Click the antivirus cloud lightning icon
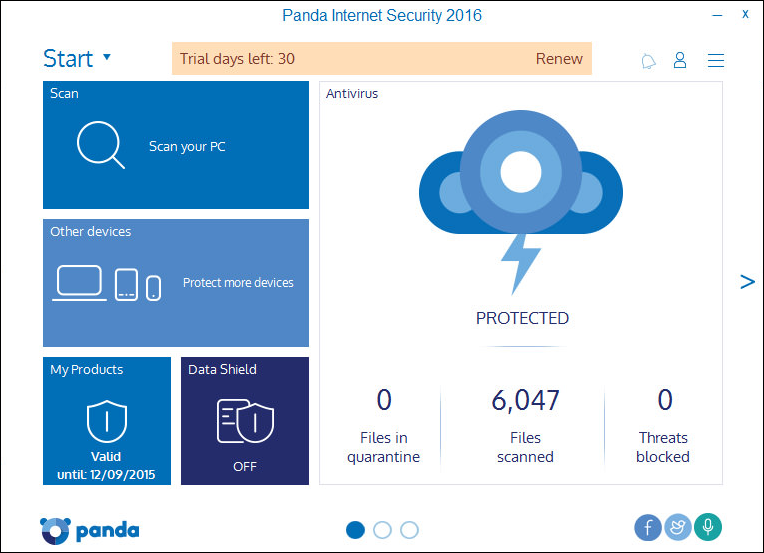The image size is (764, 553). [x=521, y=202]
